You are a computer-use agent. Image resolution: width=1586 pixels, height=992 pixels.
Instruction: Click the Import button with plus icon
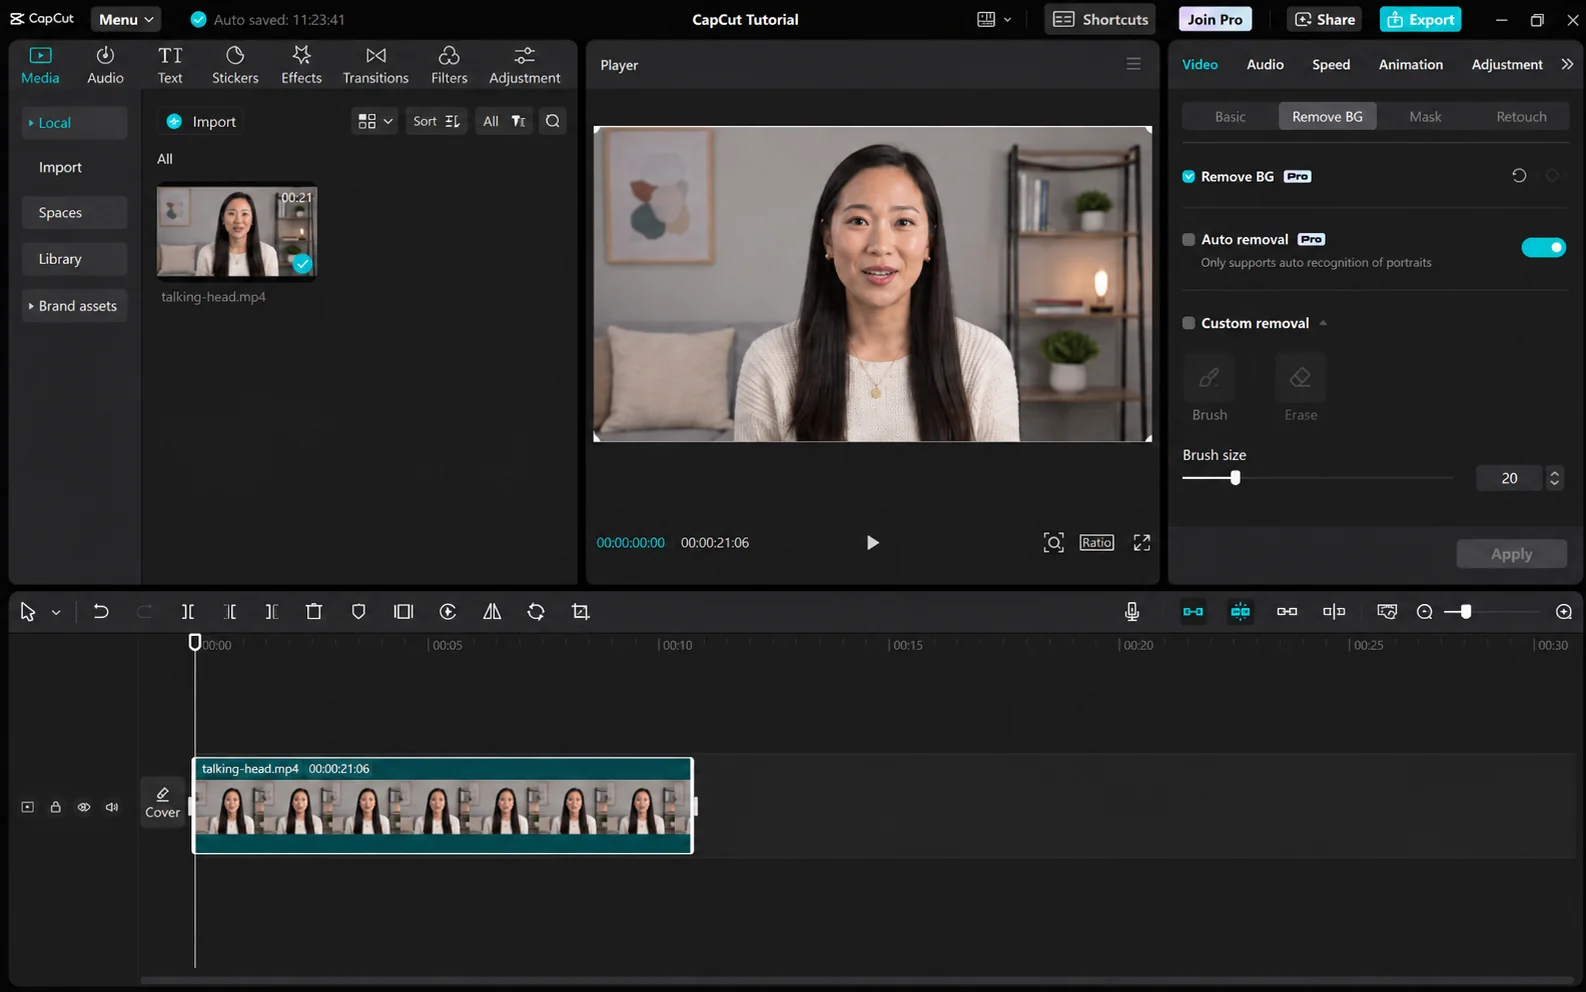tap(201, 121)
